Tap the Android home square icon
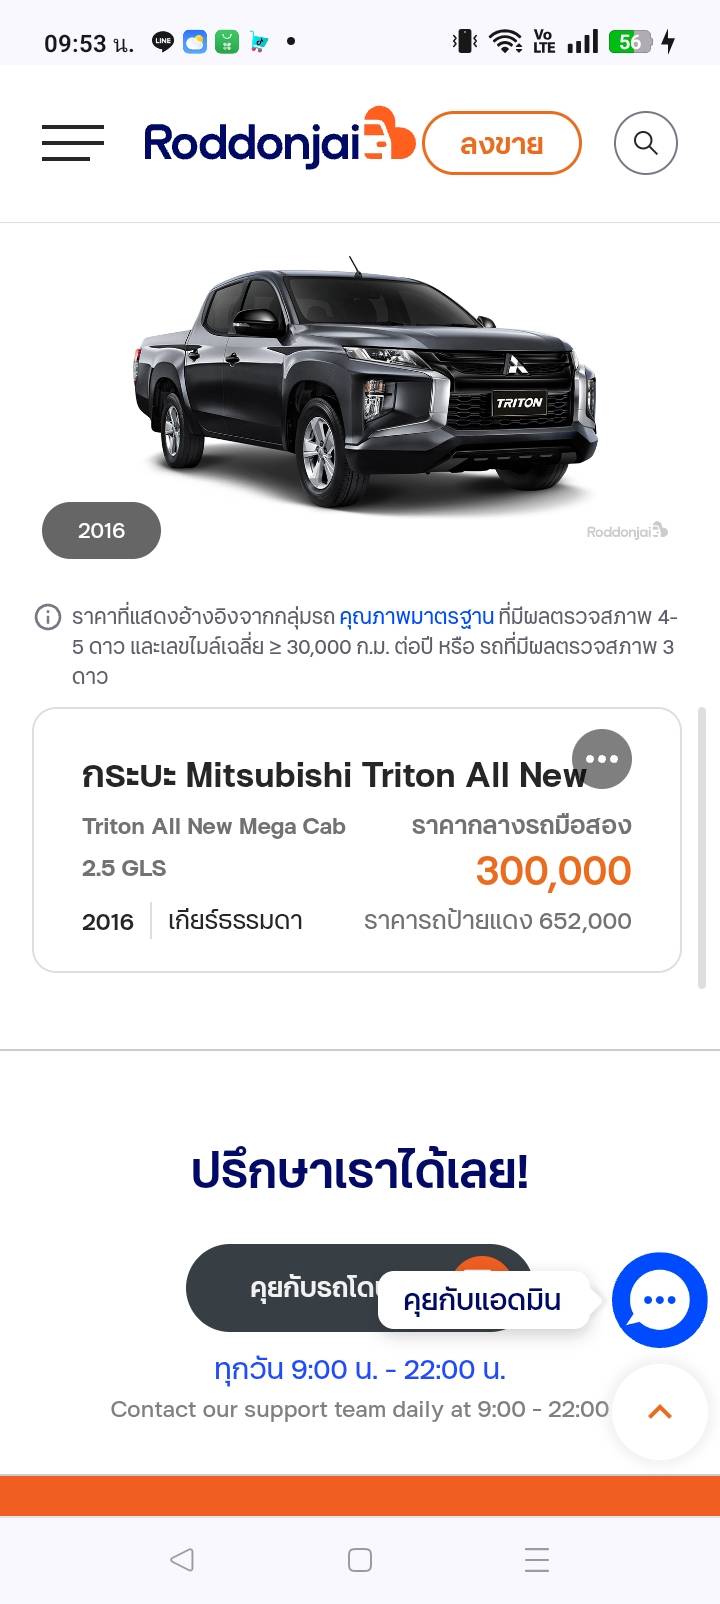 pos(360,1560)
